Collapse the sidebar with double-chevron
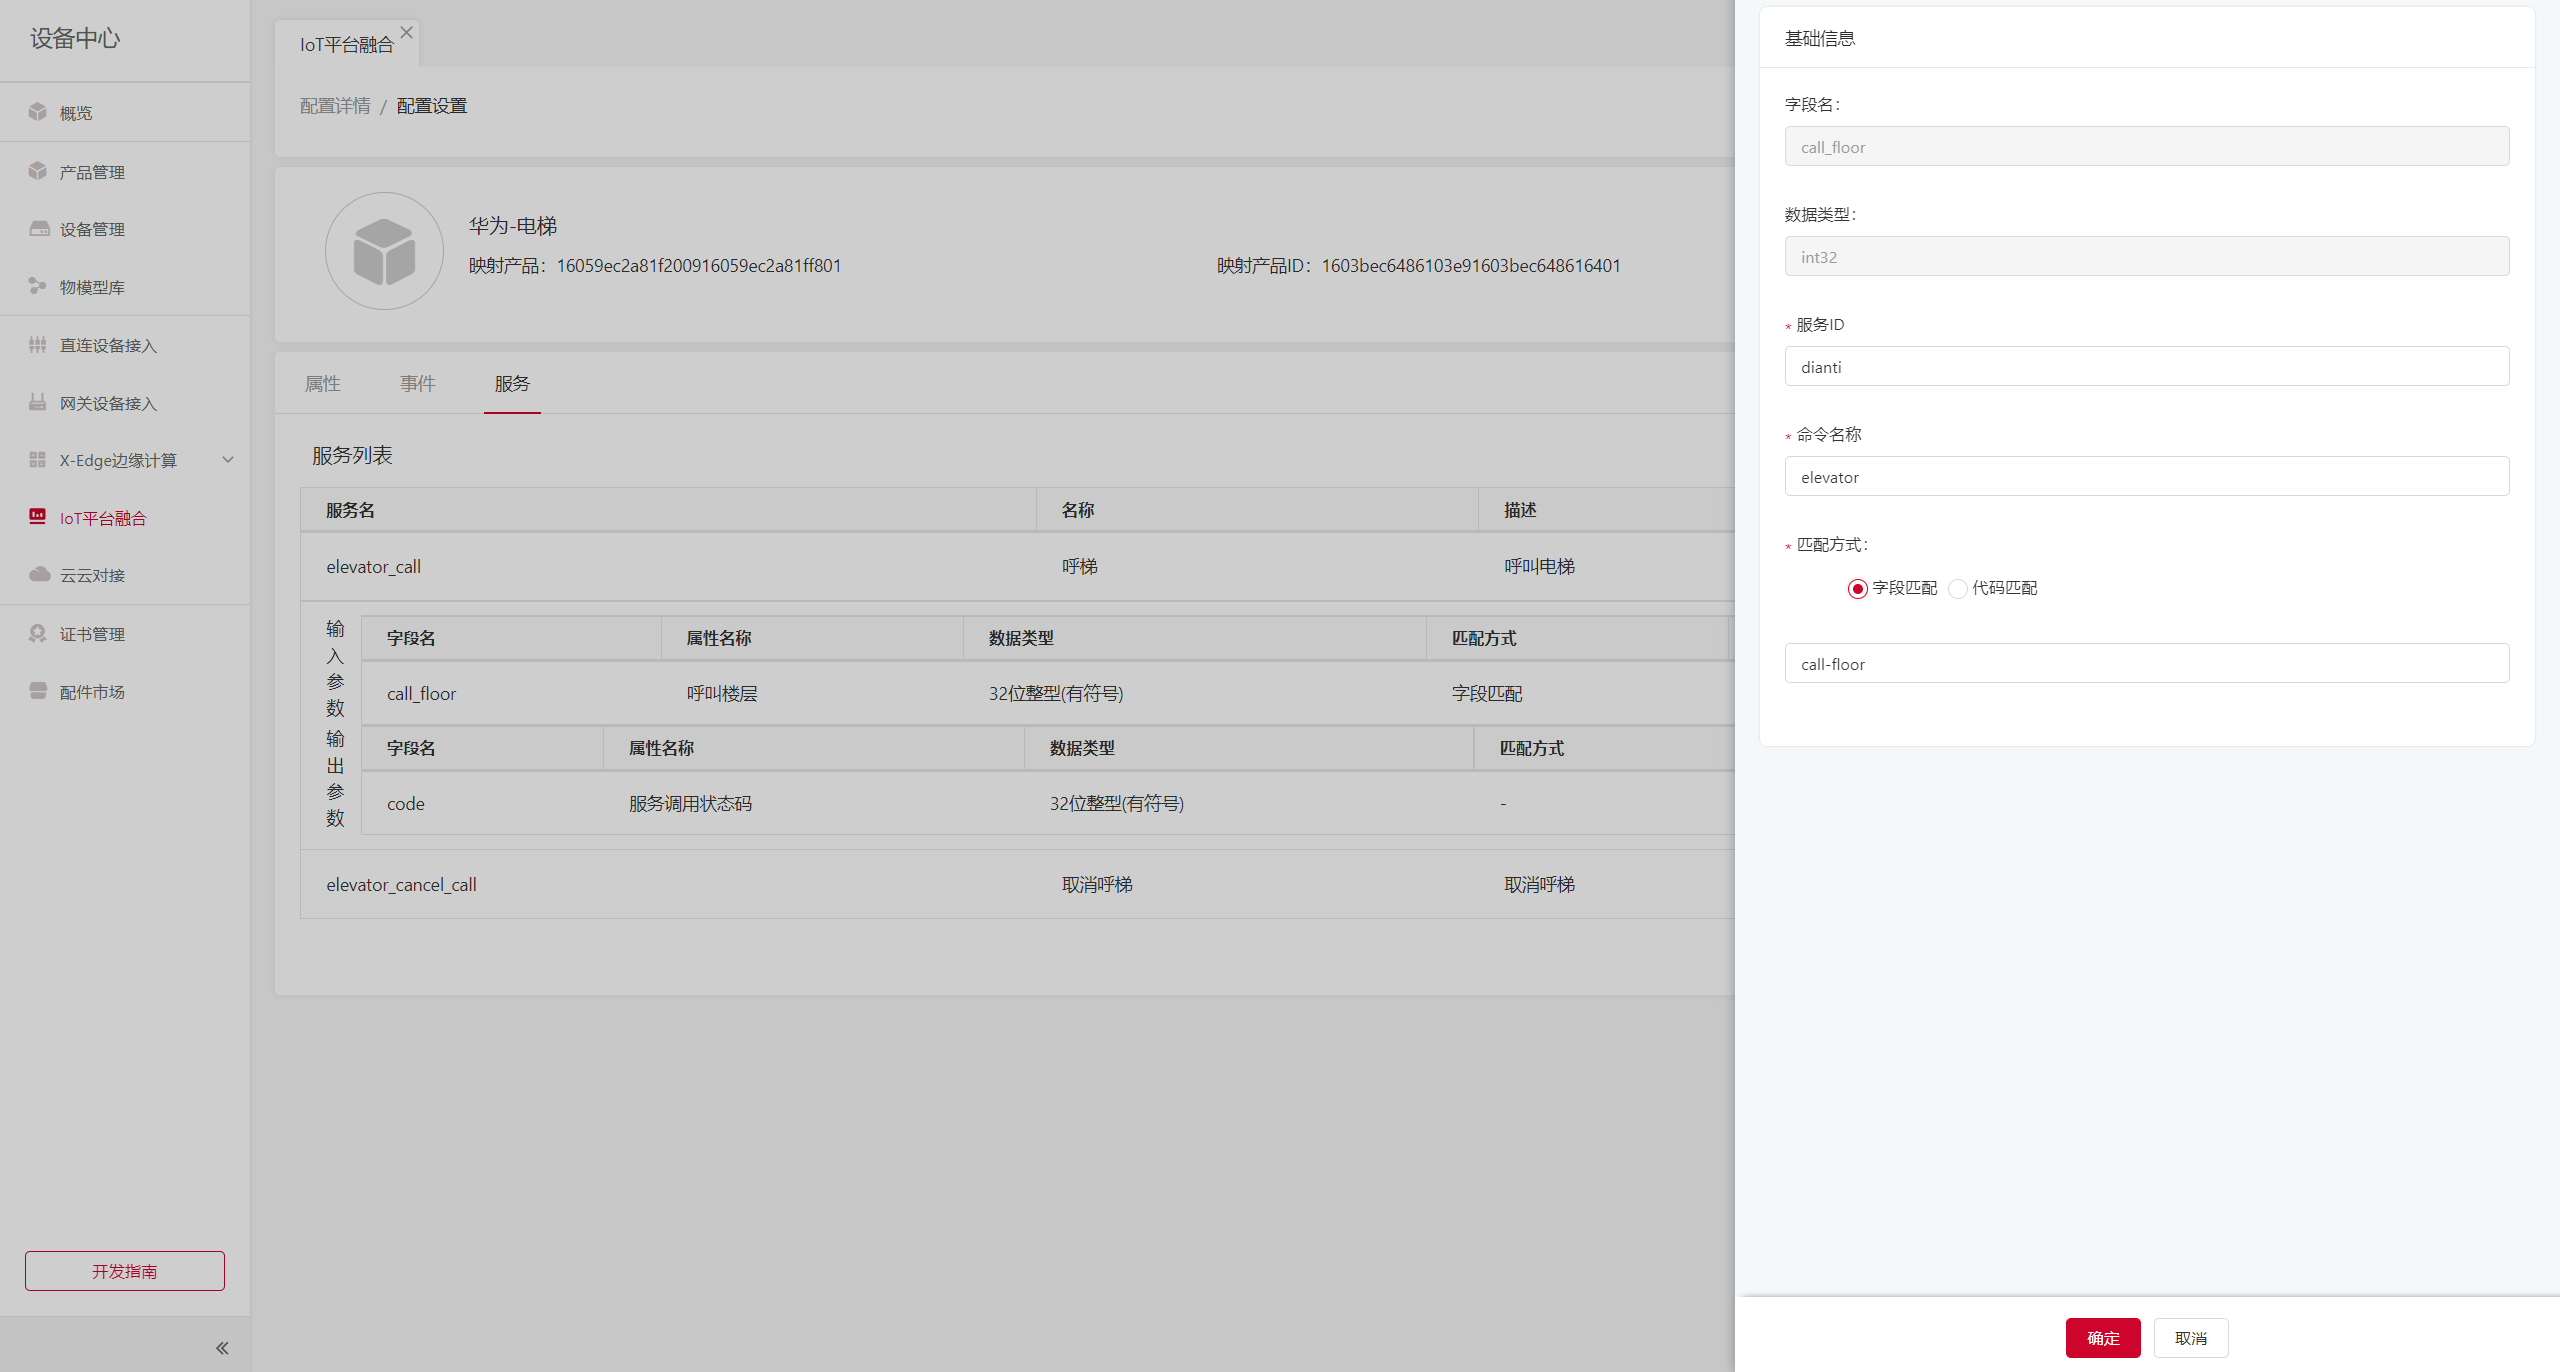This screenshot has width=2560, height=1372. [222, 1348]
